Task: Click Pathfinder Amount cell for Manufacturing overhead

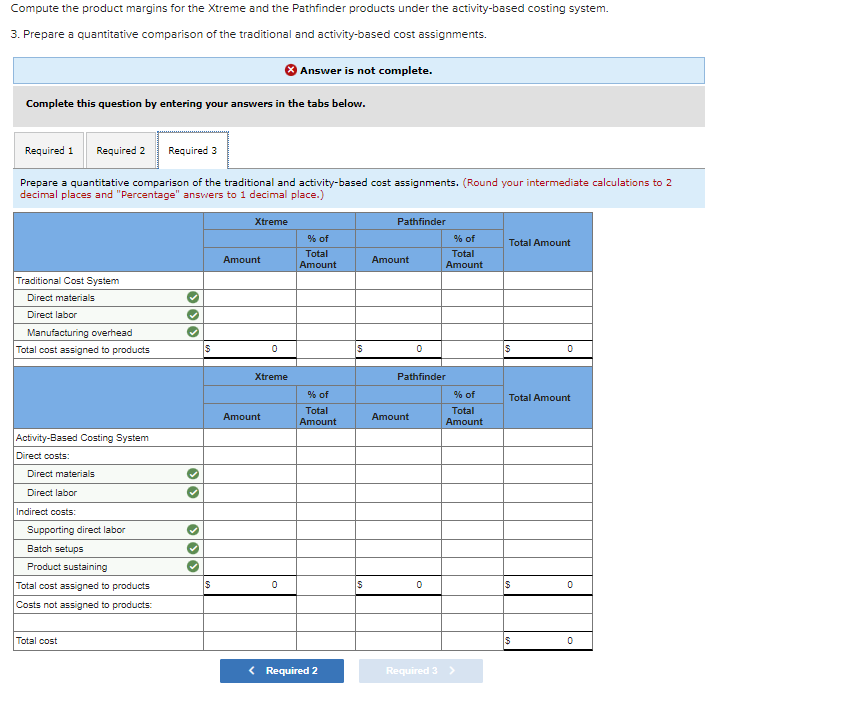Action: (398, 332)
